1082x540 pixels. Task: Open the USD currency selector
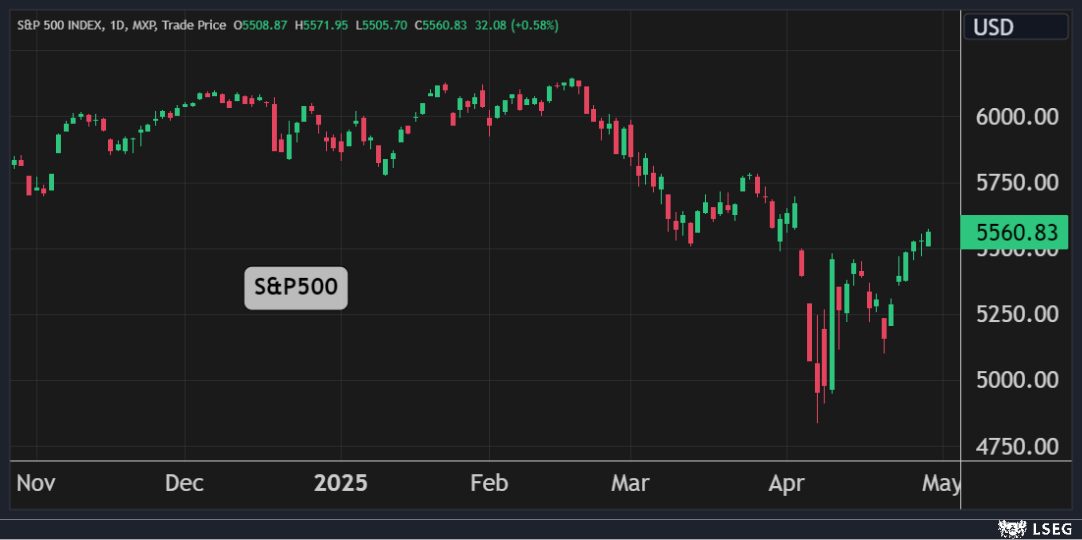point(1018,27)
